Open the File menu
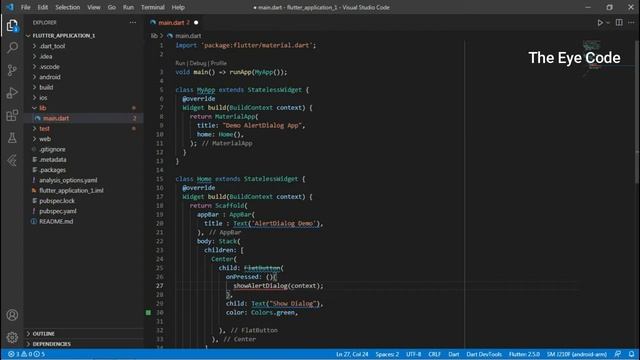640x360 pixels. (x=25, y=7)
